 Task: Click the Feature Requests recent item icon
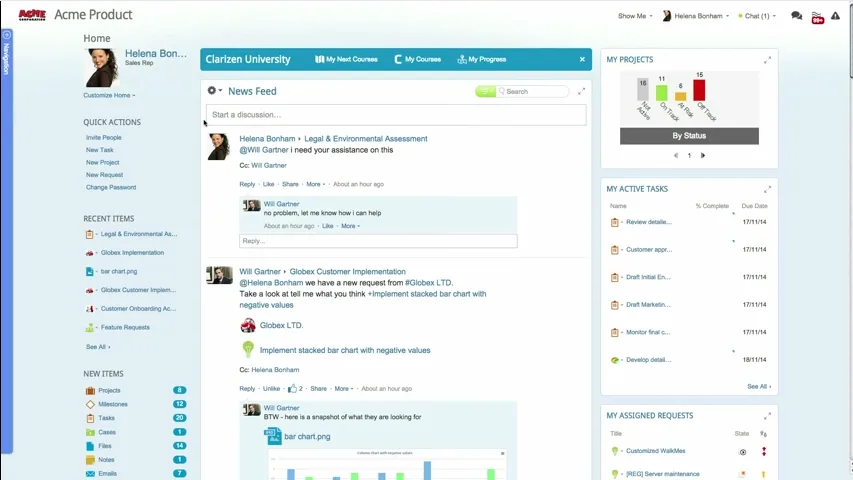(x=89, y=328)
